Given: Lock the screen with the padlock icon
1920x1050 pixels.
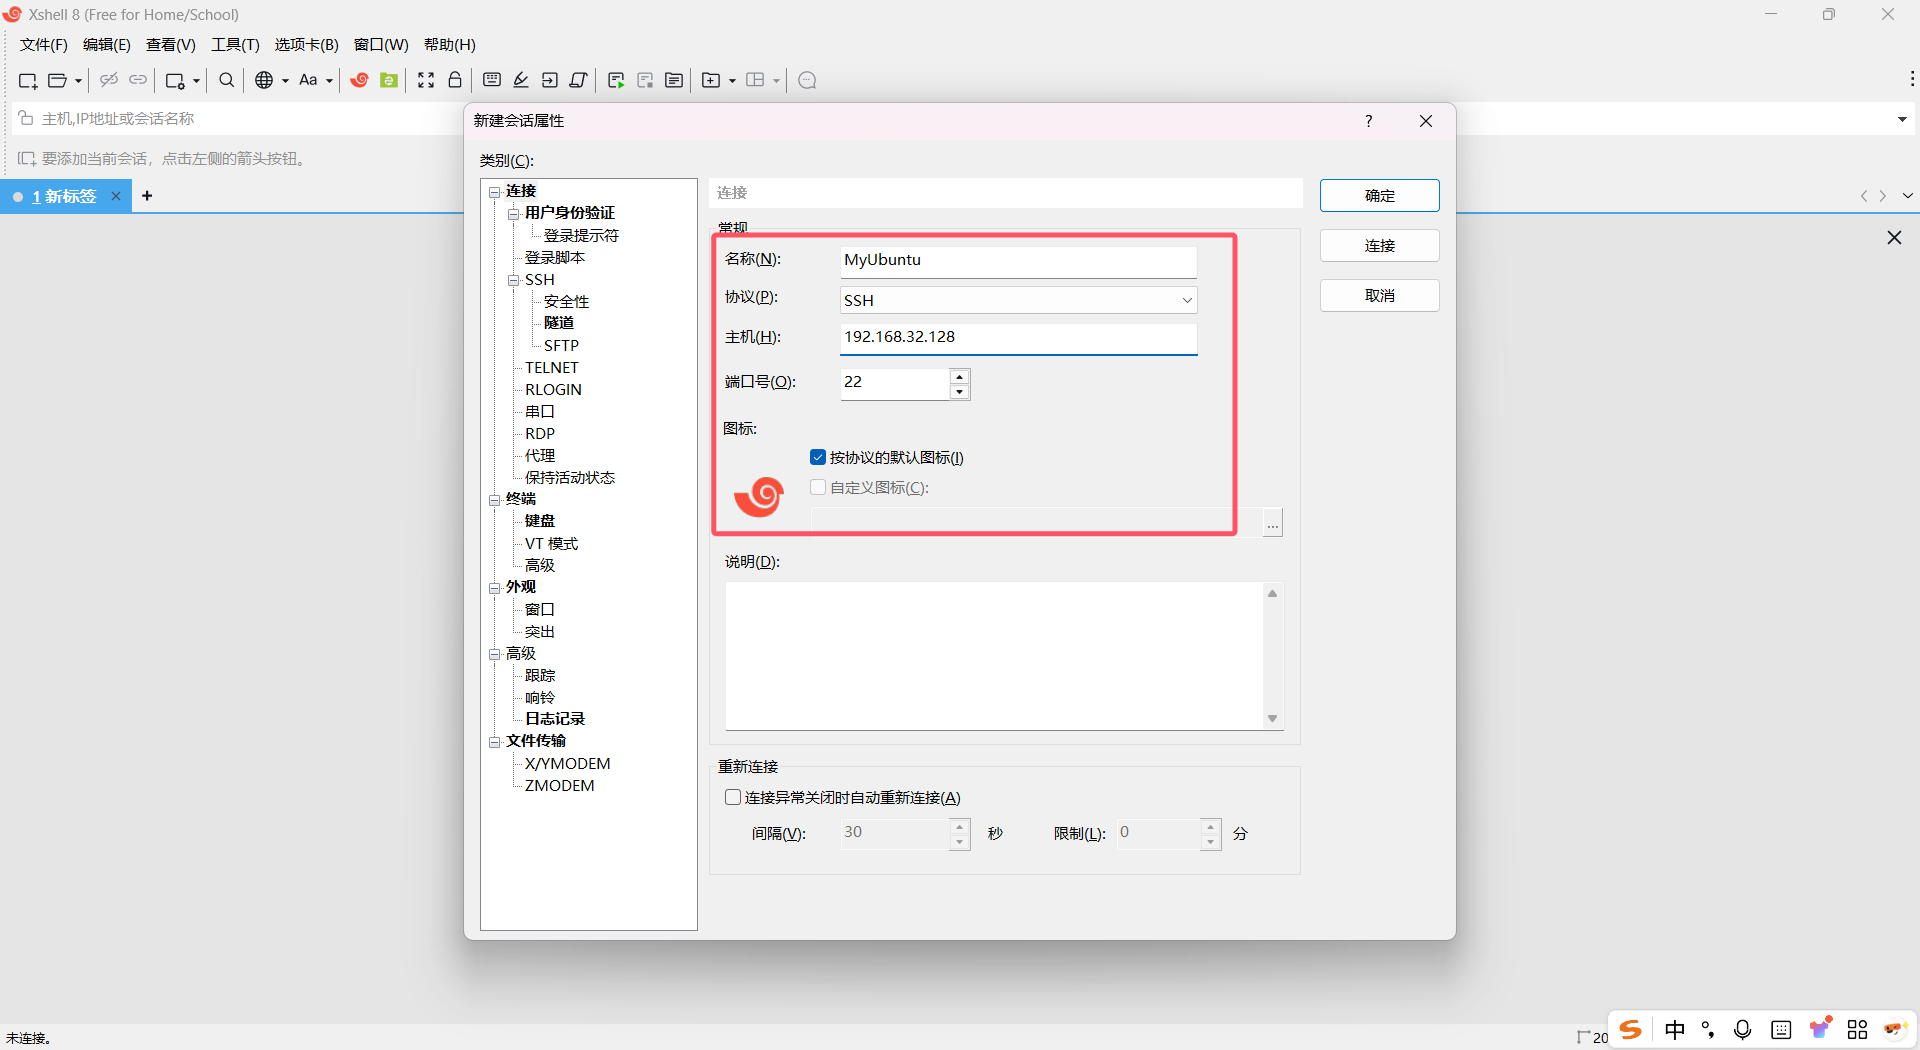Looking at the screenshot, I should pos(455,80).
